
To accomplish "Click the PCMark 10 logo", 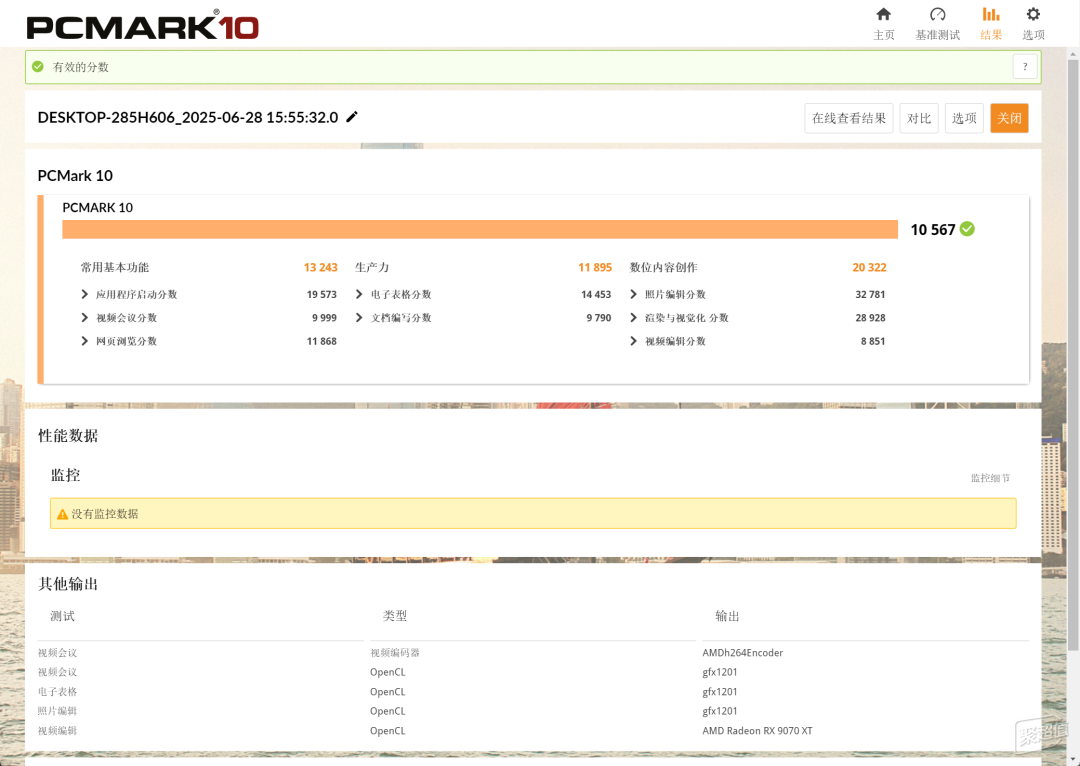I will point(143,26).
